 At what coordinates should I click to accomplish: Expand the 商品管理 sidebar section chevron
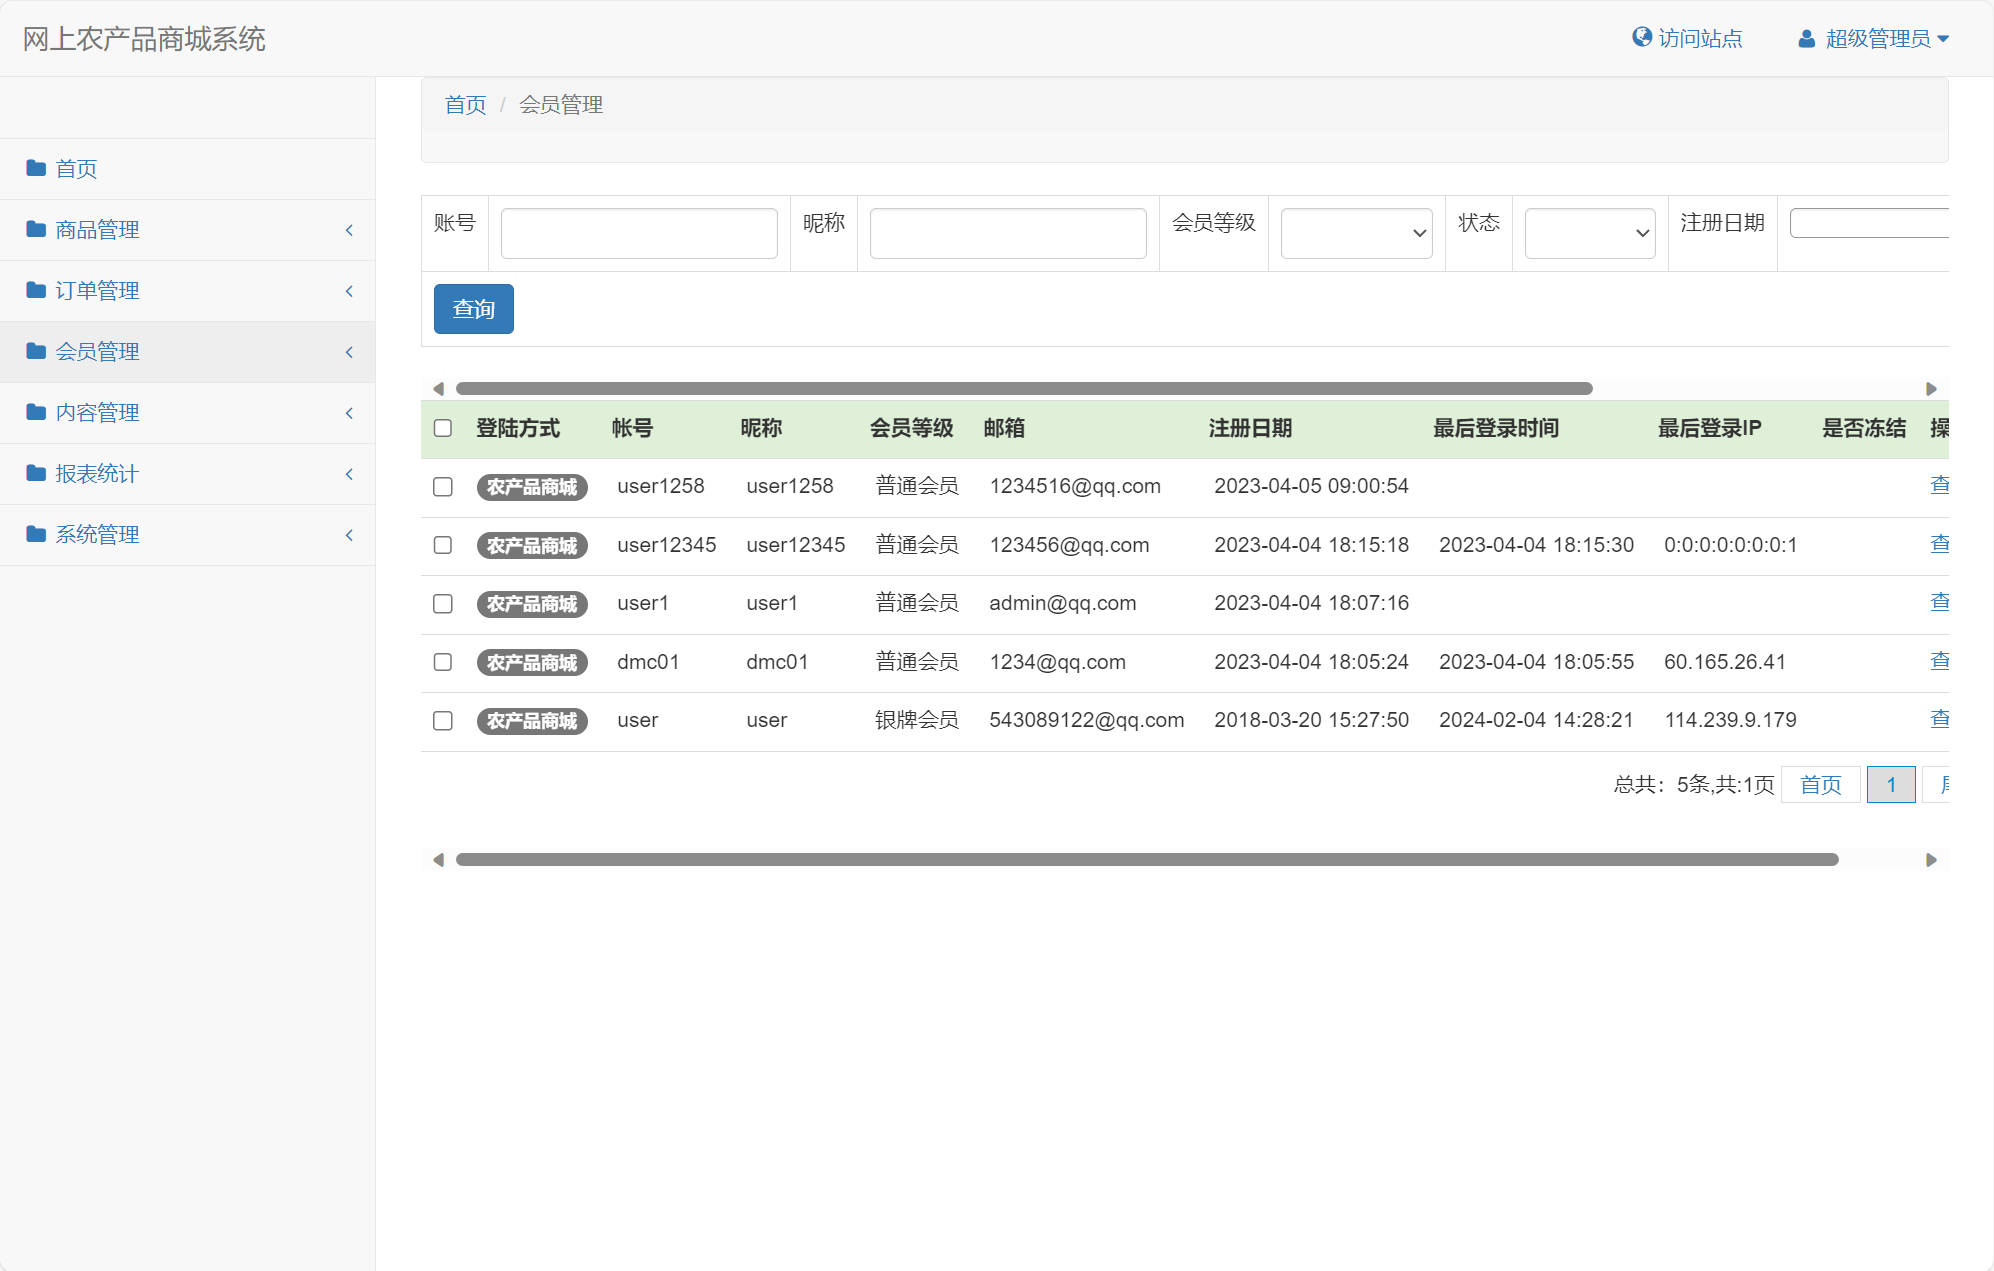[349, 229]
